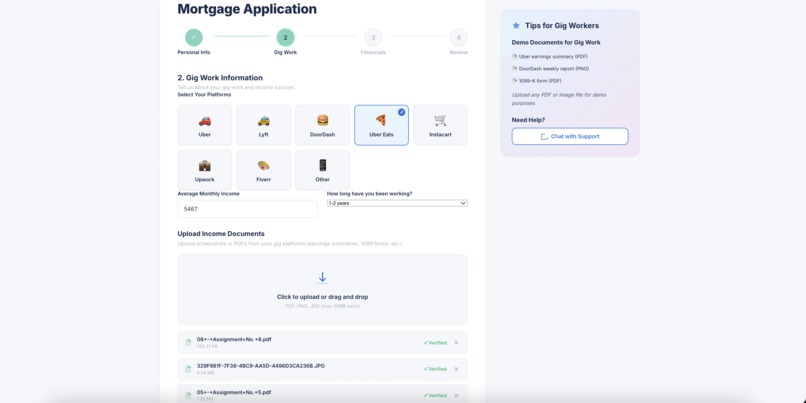Click the 08+-+Assignment+No.+8.pdf file name
Image resolution: width=806 pixels, height=403 pixels.
click(x=234, y=339)
